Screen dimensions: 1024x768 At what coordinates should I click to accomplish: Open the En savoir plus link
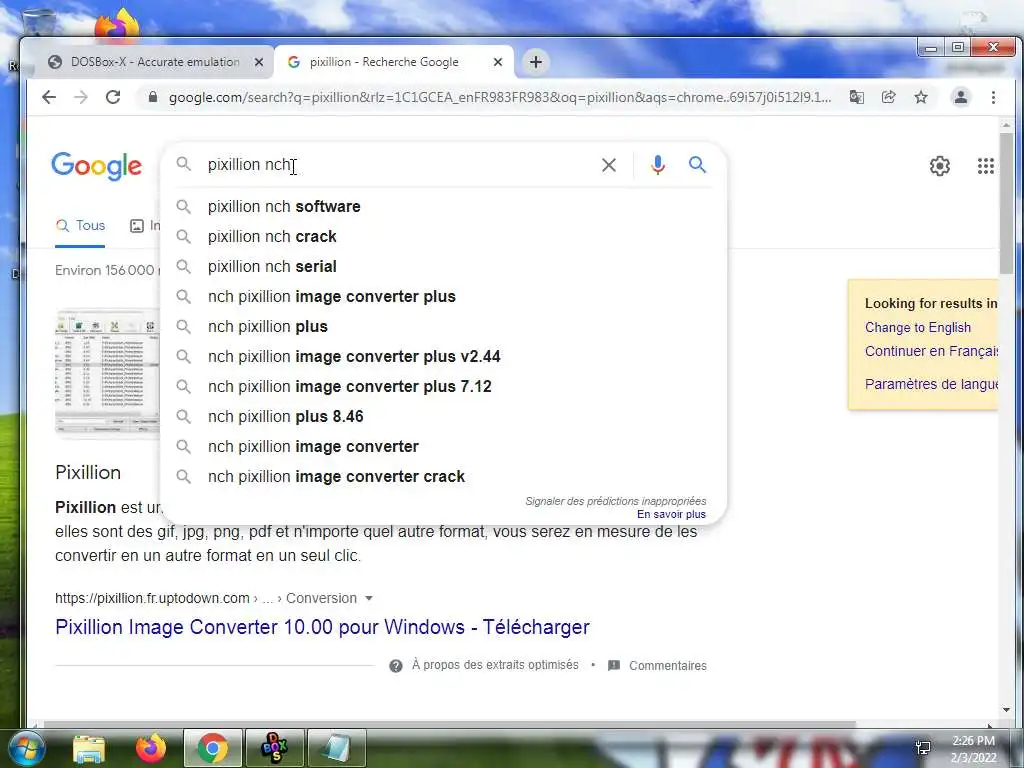671,515
